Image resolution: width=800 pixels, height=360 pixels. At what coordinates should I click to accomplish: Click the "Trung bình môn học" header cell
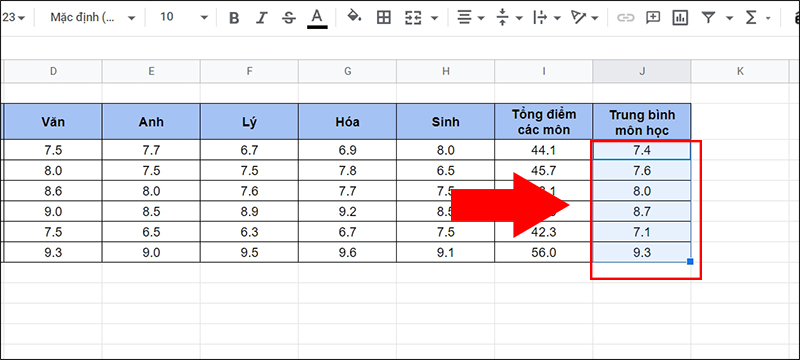click(x=642, y=122)
